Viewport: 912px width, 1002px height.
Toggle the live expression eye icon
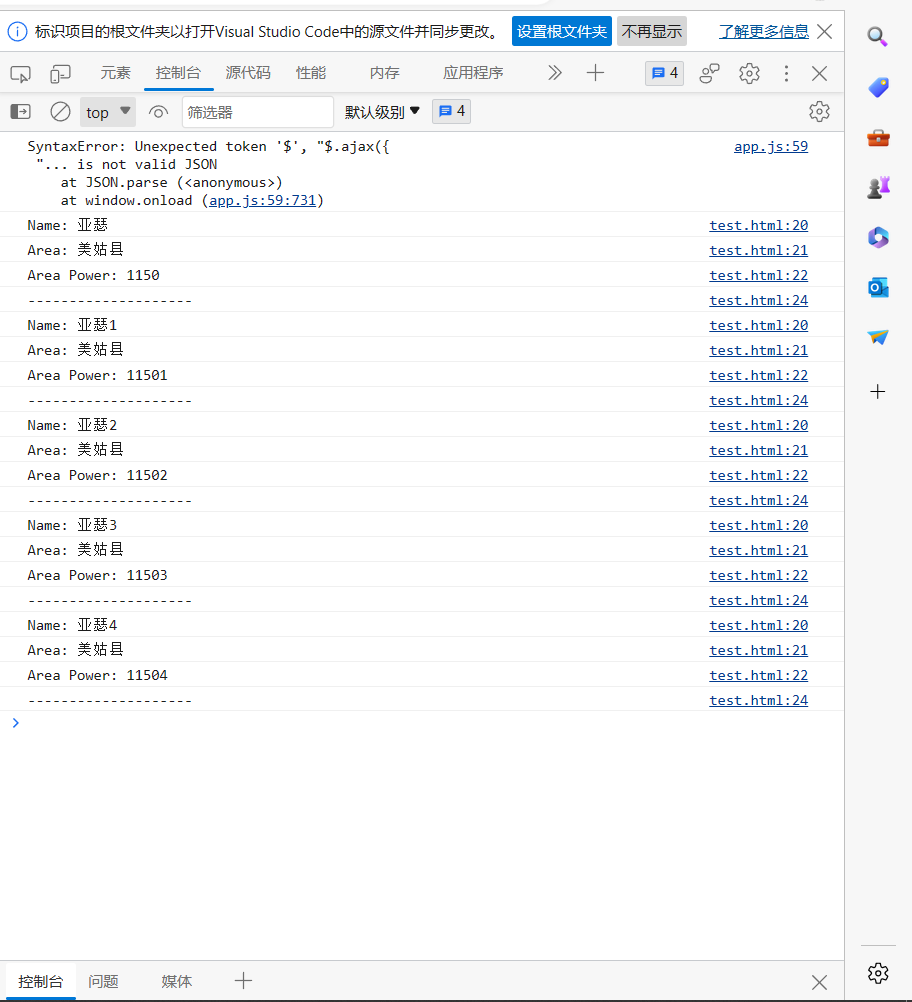point(158,112)
